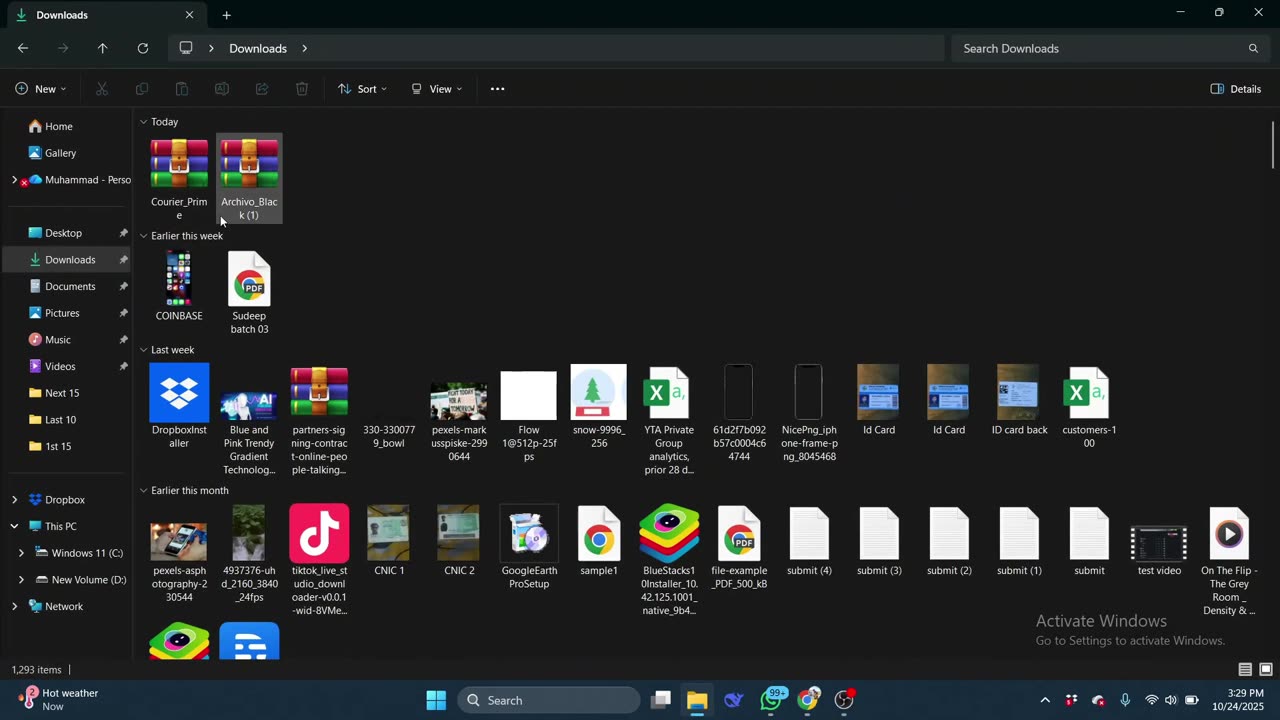1280x720 pixels.
Task: Collapse the Last week group
Action: [x=143, y=350]
